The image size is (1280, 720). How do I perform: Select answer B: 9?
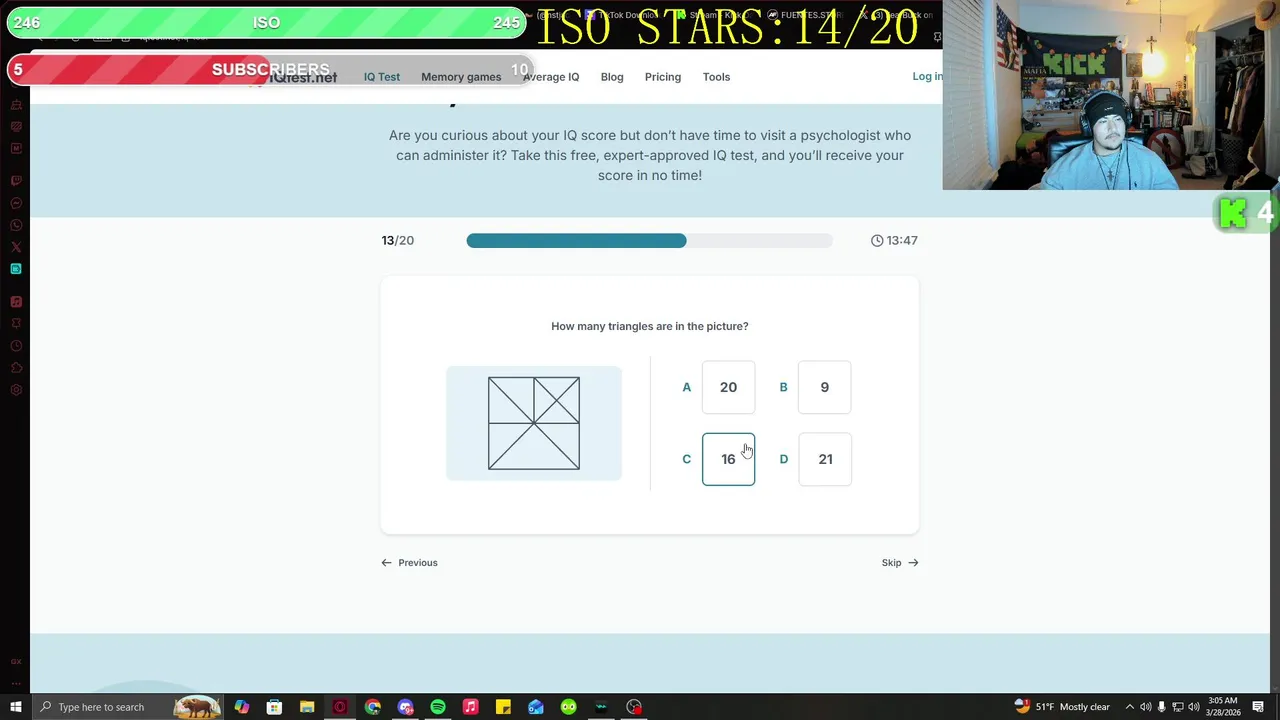824,387
